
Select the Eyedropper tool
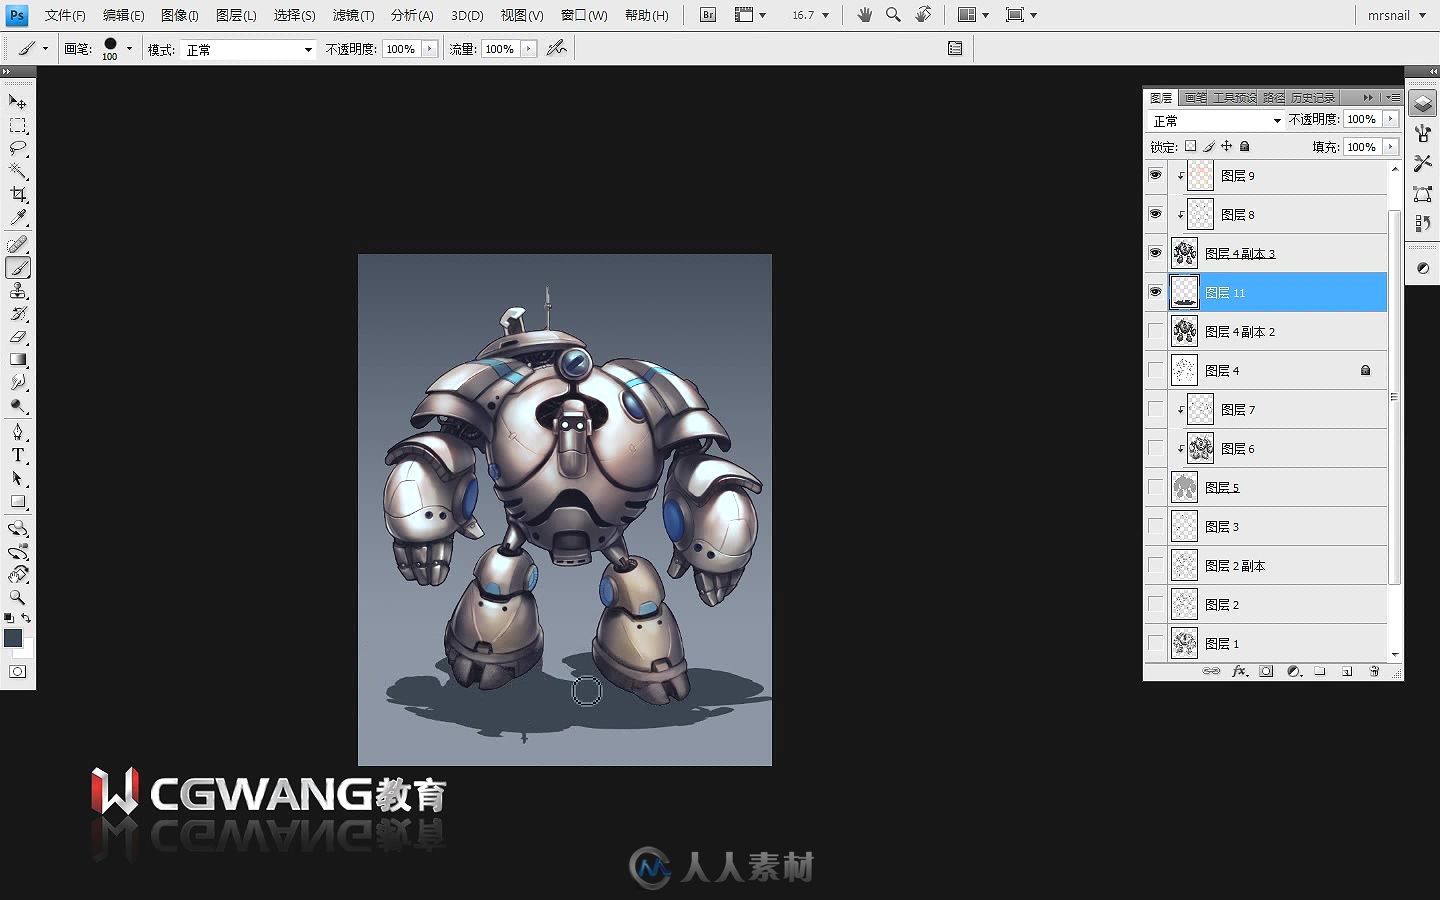coord(18,217)
